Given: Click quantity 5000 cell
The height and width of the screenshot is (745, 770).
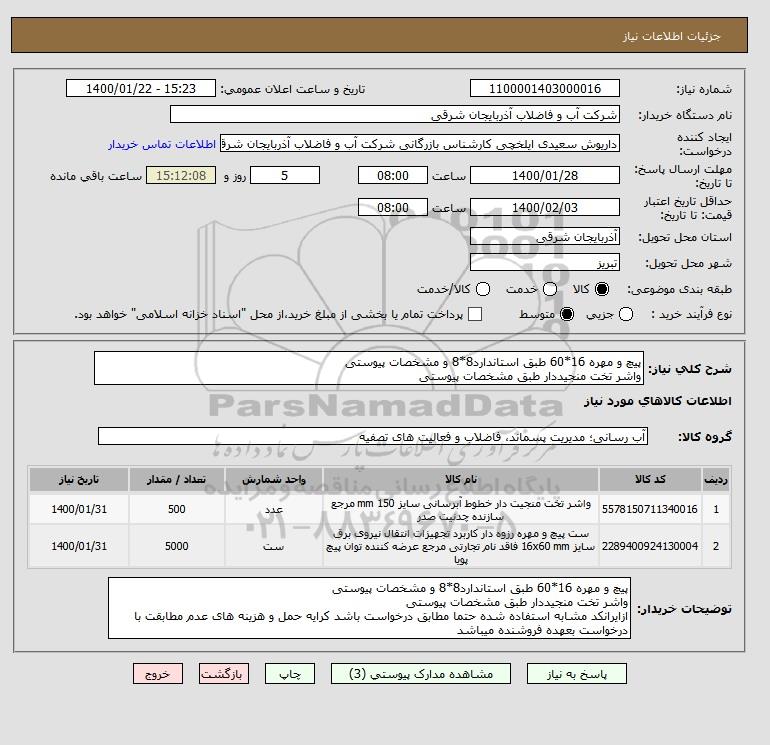Looking at the screenshot, I should pos(177,546).
